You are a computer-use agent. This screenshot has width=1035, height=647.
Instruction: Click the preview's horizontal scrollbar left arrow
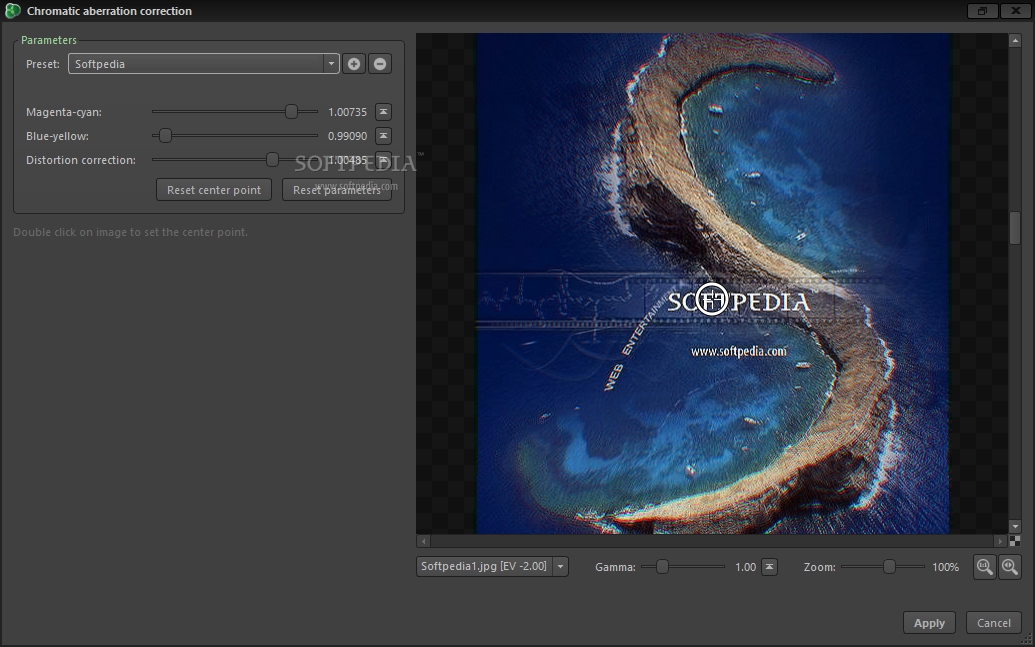pos(424,541)
